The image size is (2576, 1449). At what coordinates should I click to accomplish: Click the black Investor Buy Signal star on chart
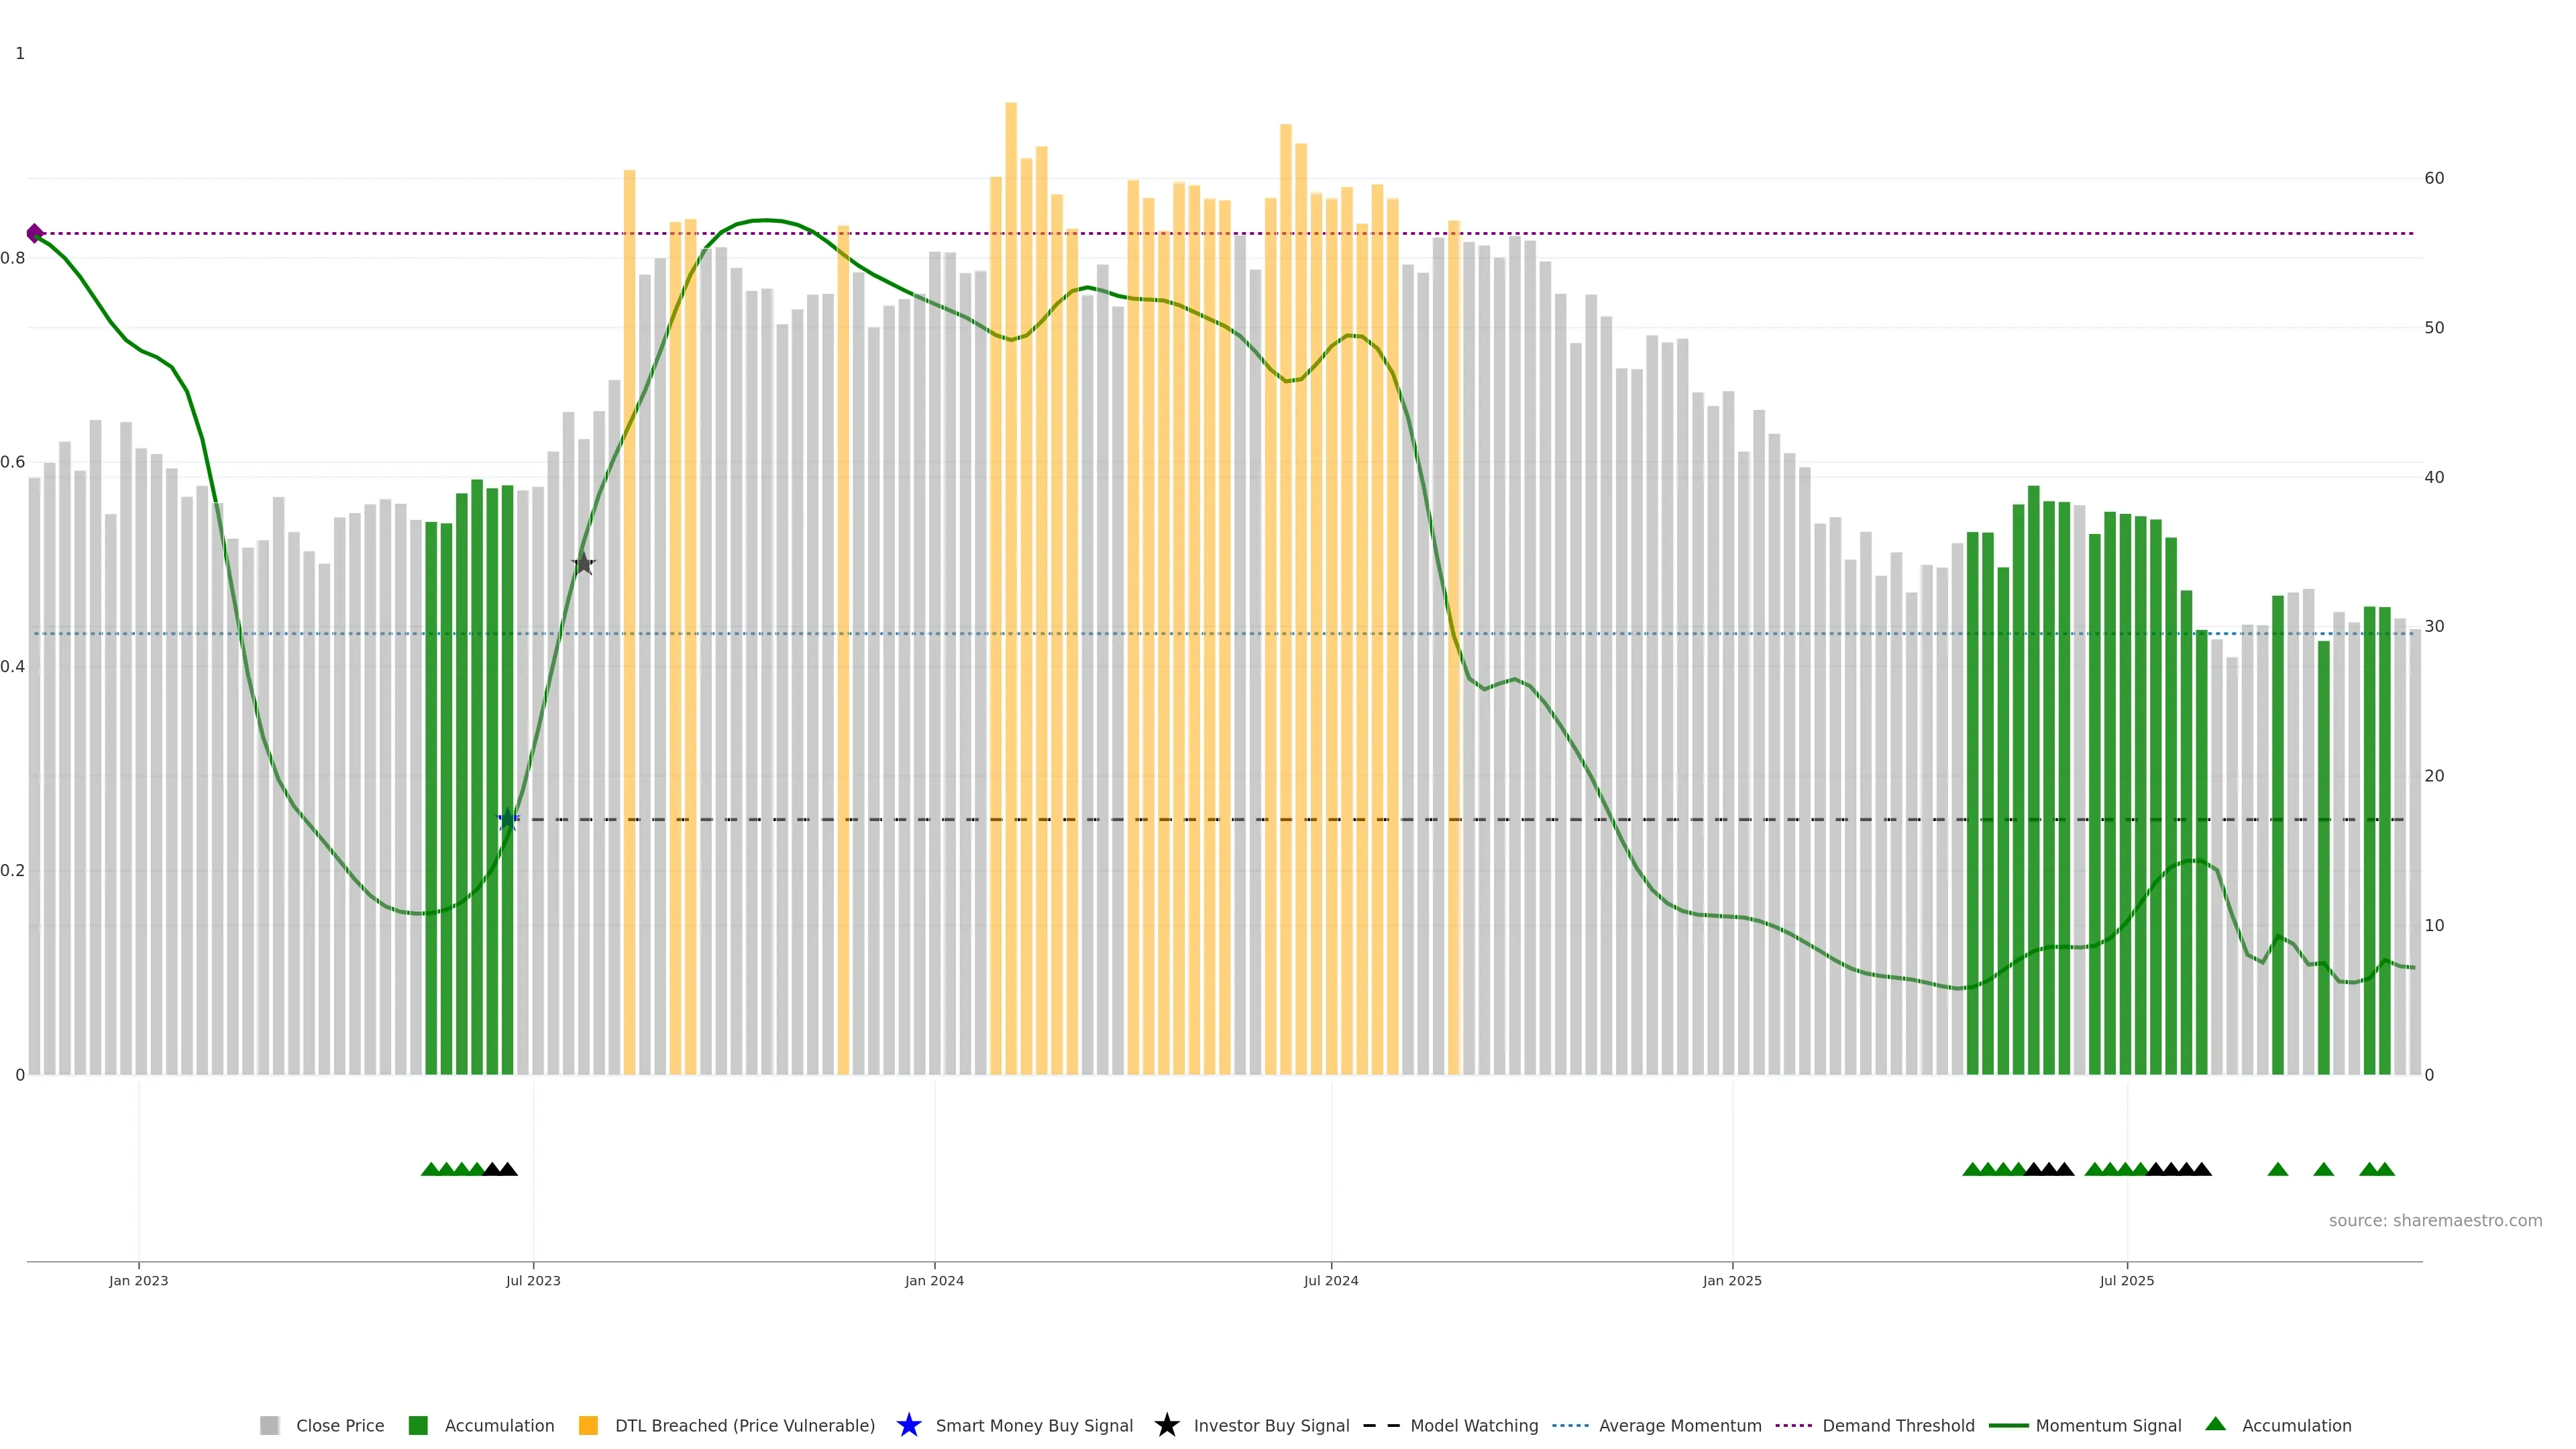point(584,564)
